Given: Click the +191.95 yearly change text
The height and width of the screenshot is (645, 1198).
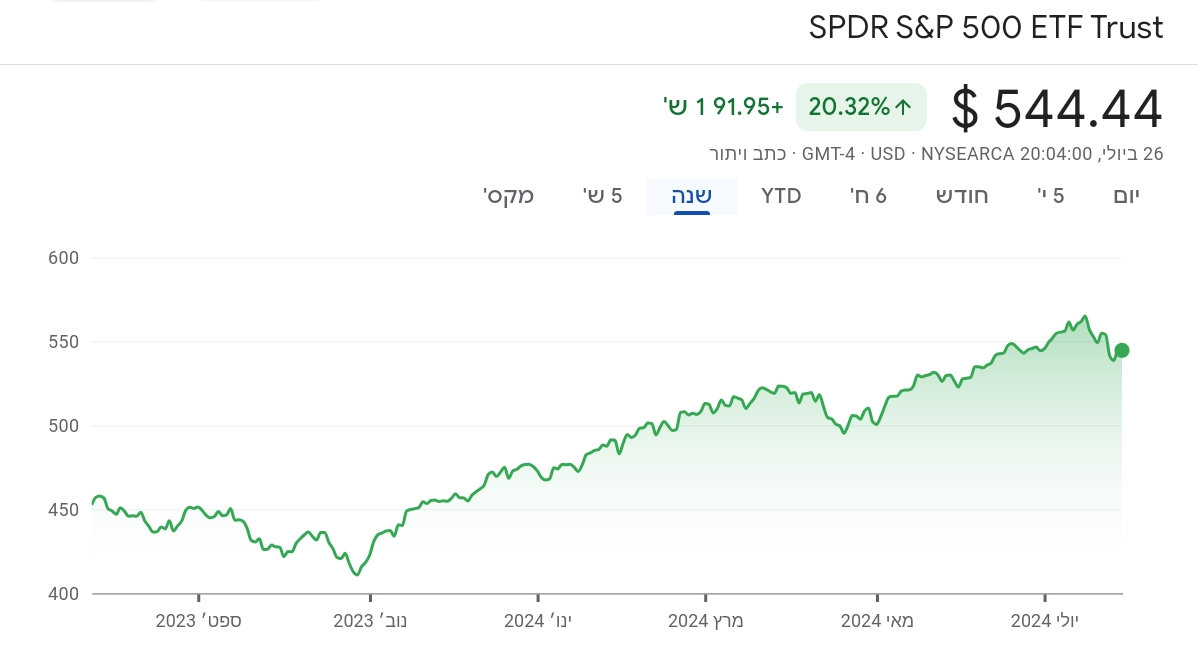Looking at the screenshot, I should pos(723,107).
